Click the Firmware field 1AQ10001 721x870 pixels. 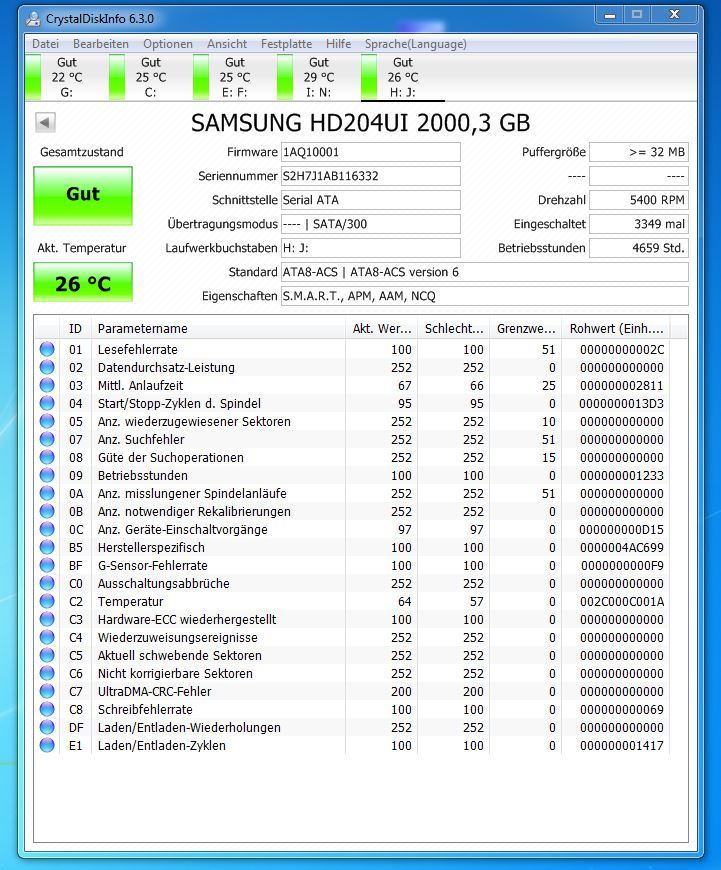click(371, 152)
